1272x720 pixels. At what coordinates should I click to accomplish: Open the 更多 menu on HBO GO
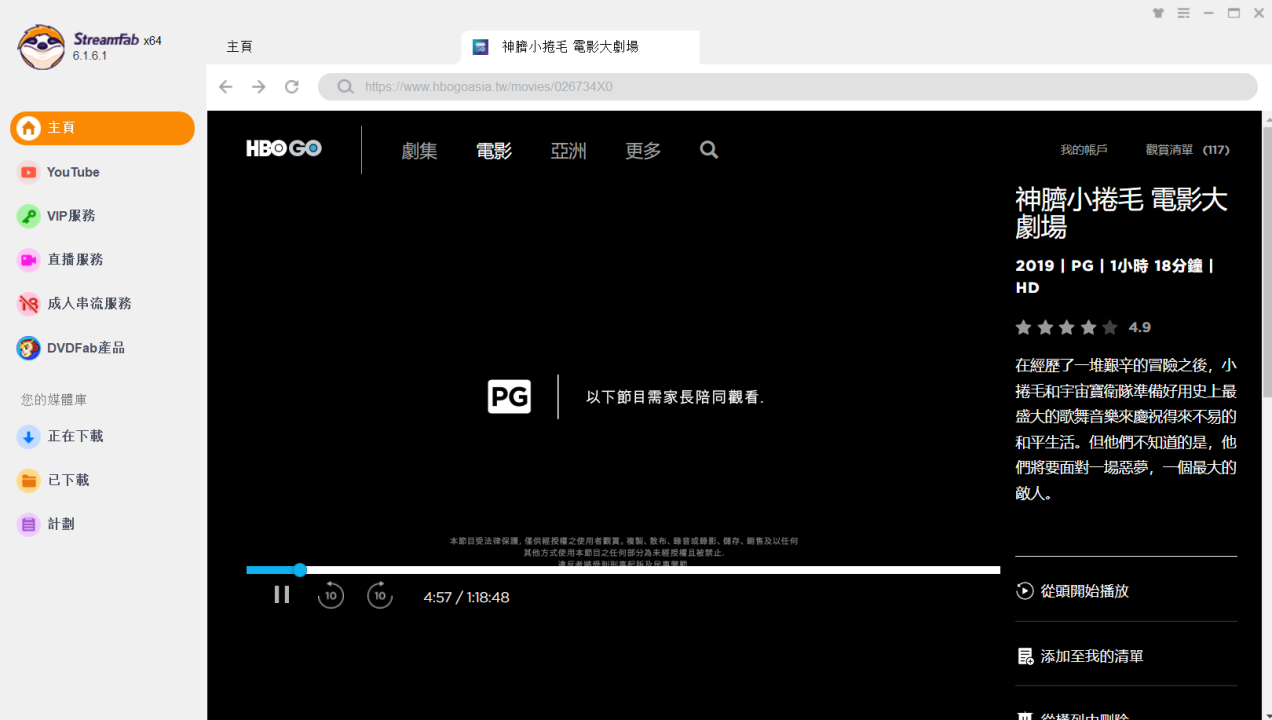tap(643, 151)
